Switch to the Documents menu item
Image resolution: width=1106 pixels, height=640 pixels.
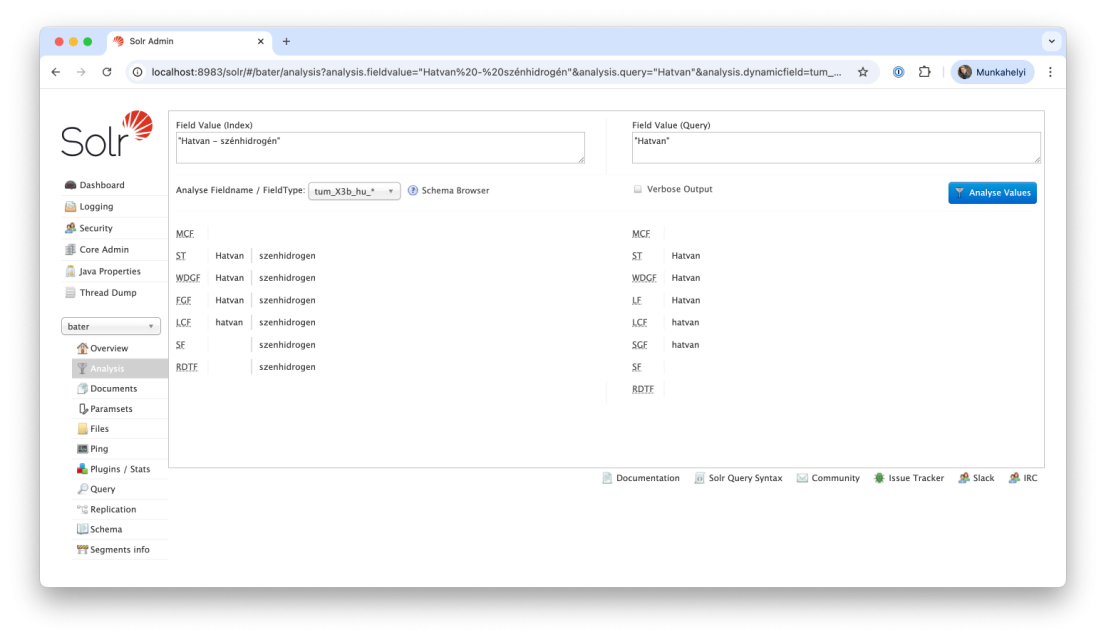tap(113, 388)
